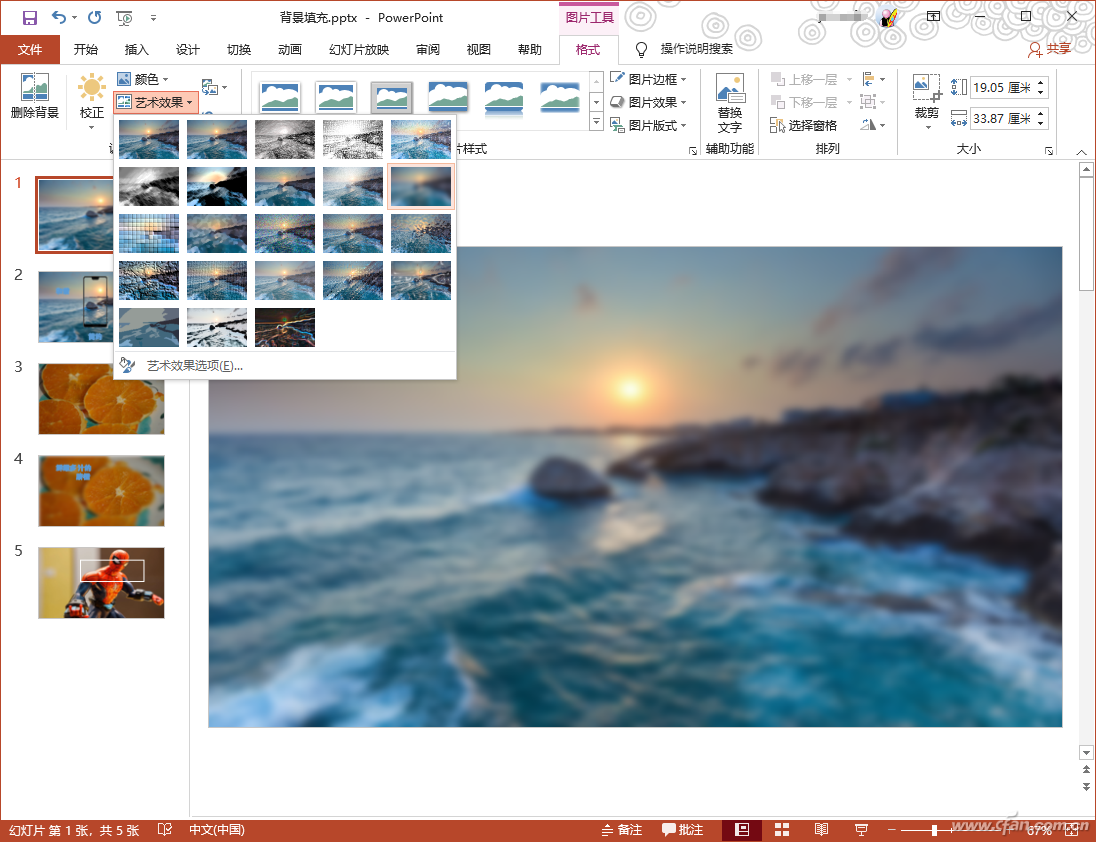Image resolution: width=1096 pixels, height=842 pixels.
Task: Collapse the 艺术效果 dropdown button
Action: click(x=155, y=102)
